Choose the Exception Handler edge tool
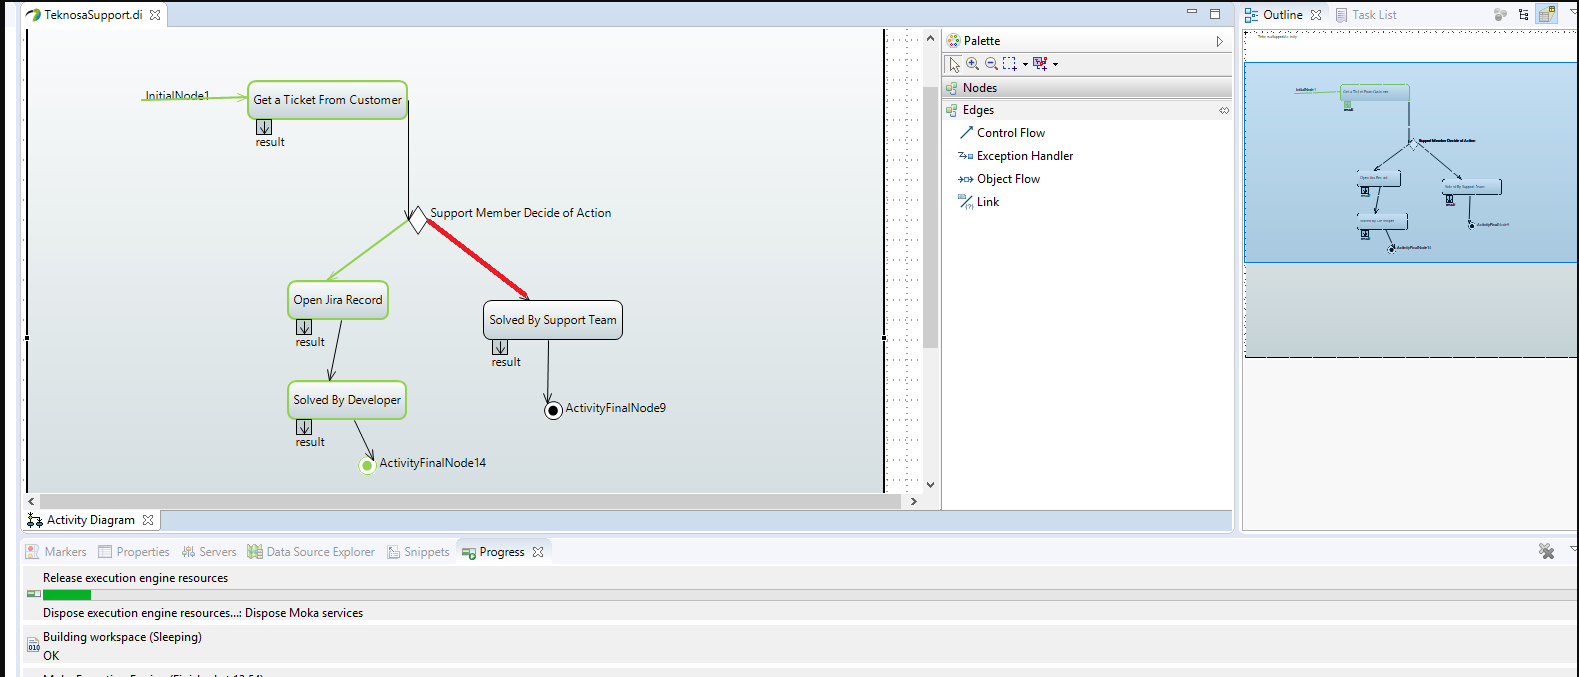Viewport: 1579px width, 677px height. coord(1024,156)
